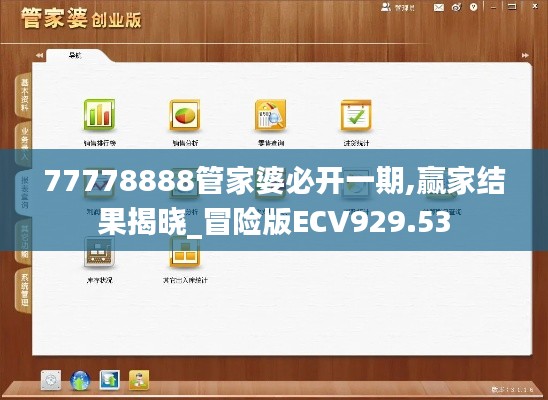Viewport: 548px width, 400px height.
Task: Click the right double-arrow tab scroller
Action: (525, 55)
